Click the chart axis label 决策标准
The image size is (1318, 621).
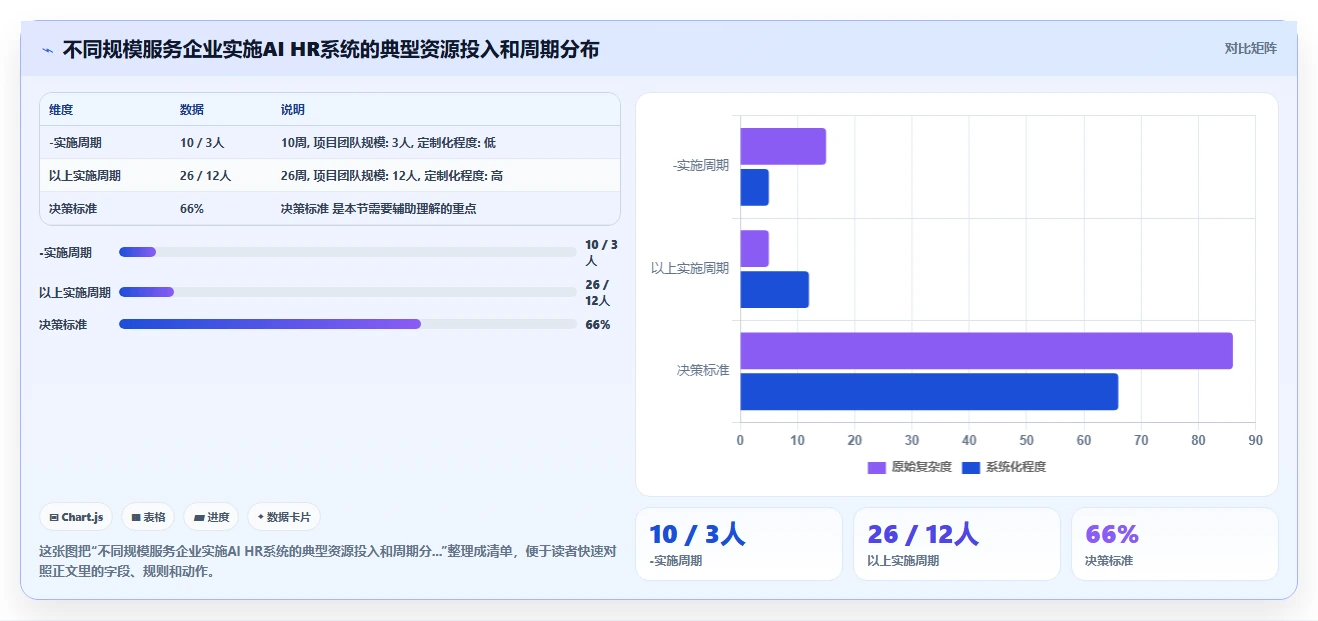click(703, 370)
